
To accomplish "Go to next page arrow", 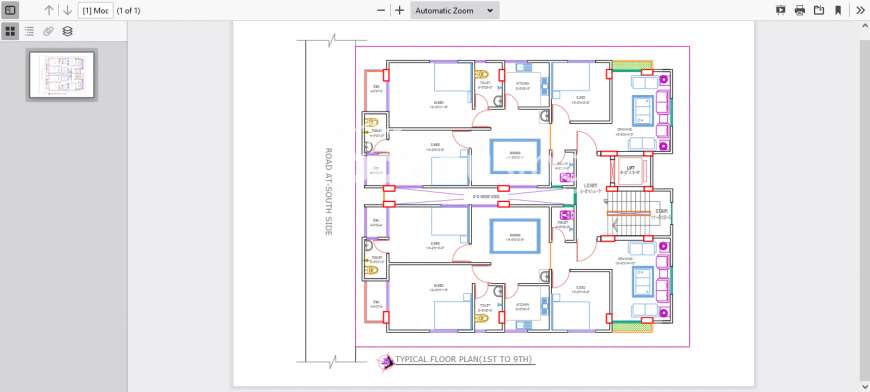I will click(67, 10).
